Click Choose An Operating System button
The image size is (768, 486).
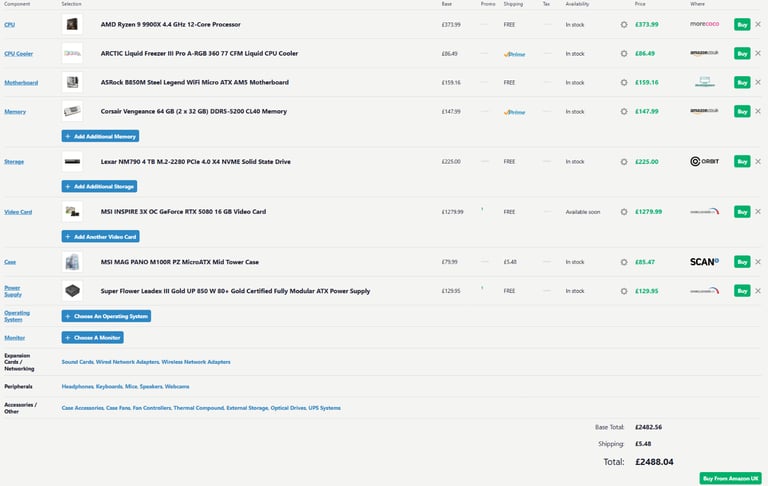pyautogui.click(x=106, y=316)
